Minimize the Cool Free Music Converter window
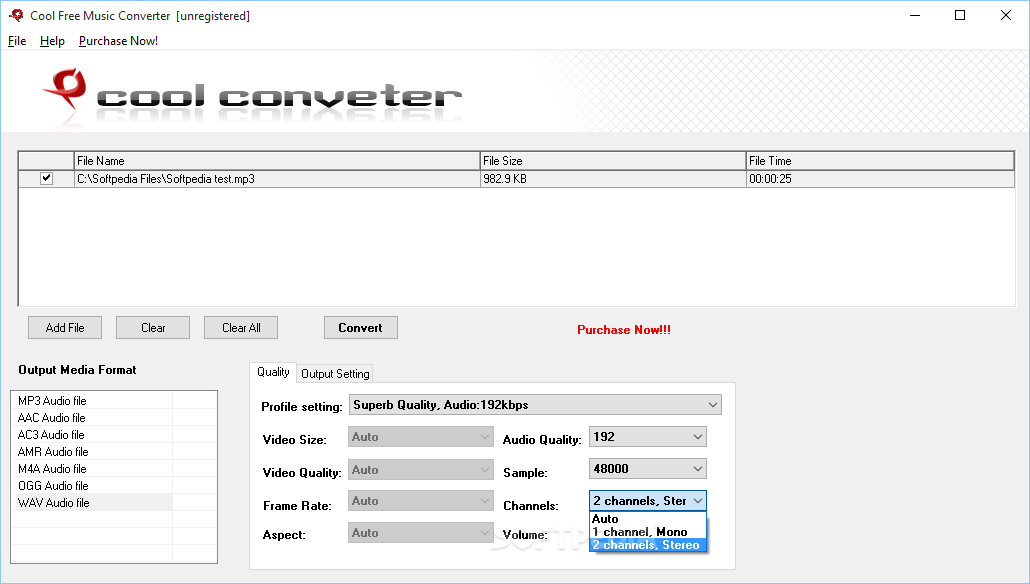 coord(915,15)
